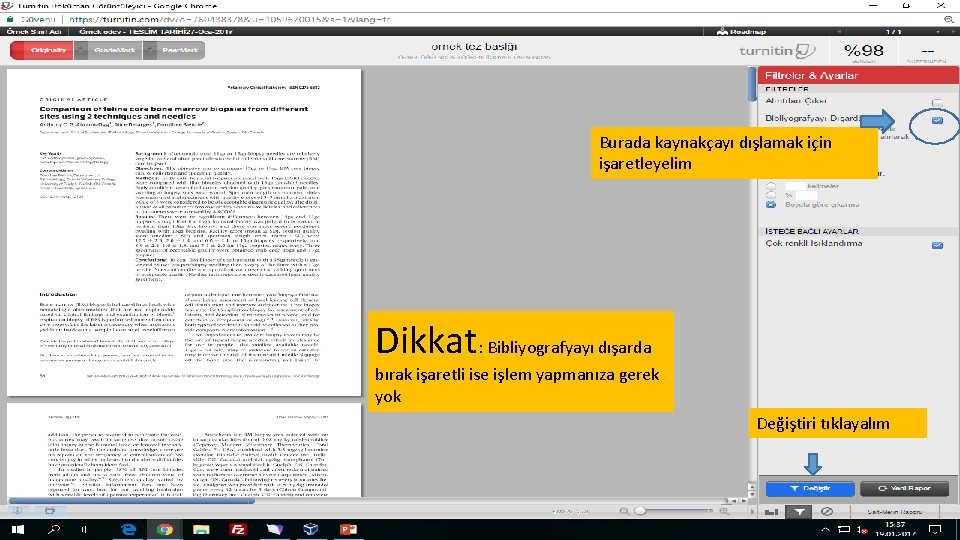This screenshot has width=960, height=540.
Task: Click the paper title ornek tez başlığı
Action: pos(474,47)
